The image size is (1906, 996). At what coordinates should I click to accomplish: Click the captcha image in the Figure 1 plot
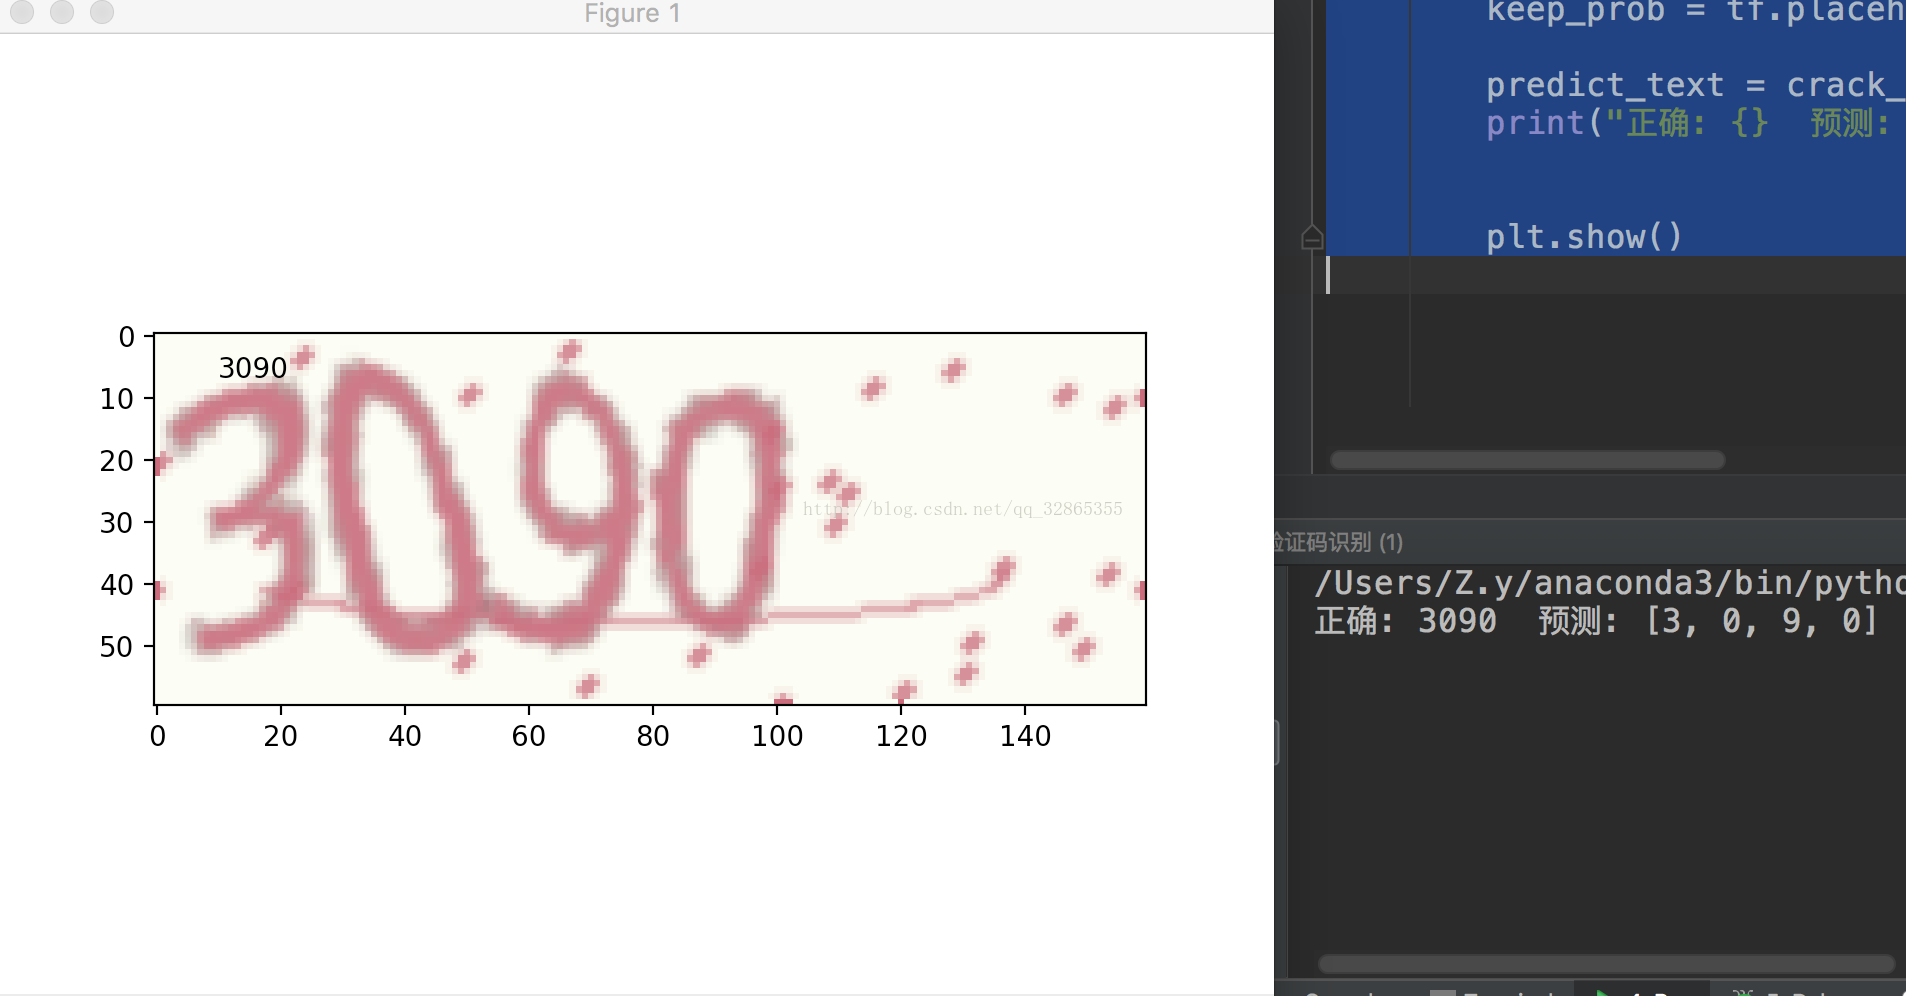650,519
